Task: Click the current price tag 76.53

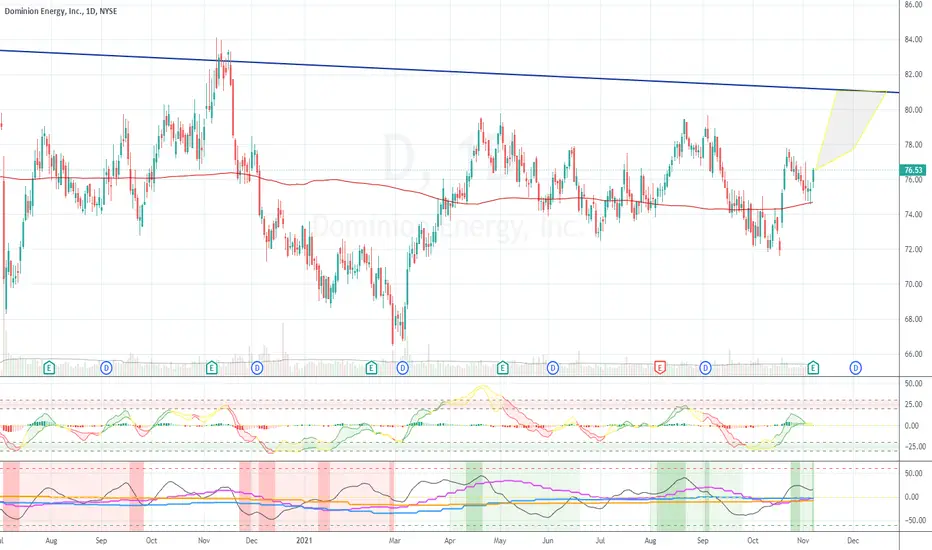Action: click(913, 170)
